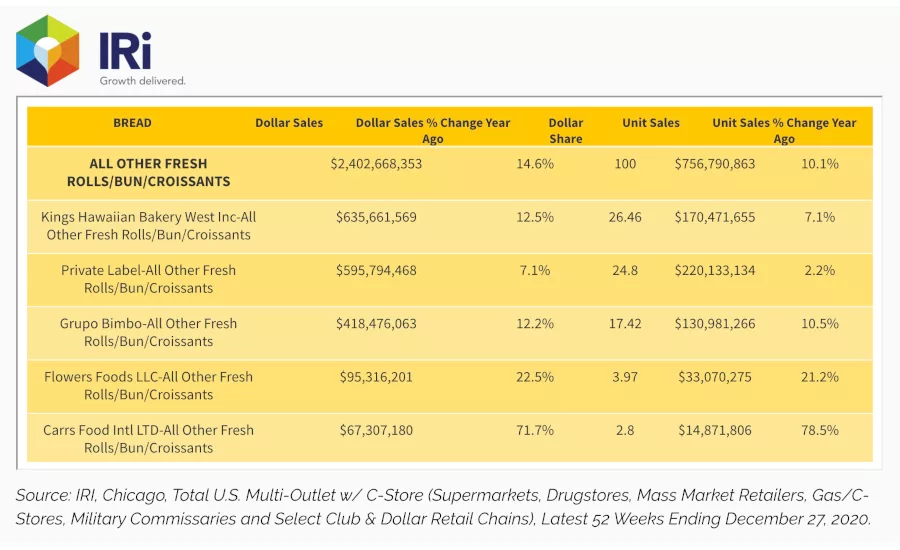Click the Kings Hawaiian Bakery West row label
Viewport: 900px width, 550px height.
pyautogui.click(x=149, y=226)
